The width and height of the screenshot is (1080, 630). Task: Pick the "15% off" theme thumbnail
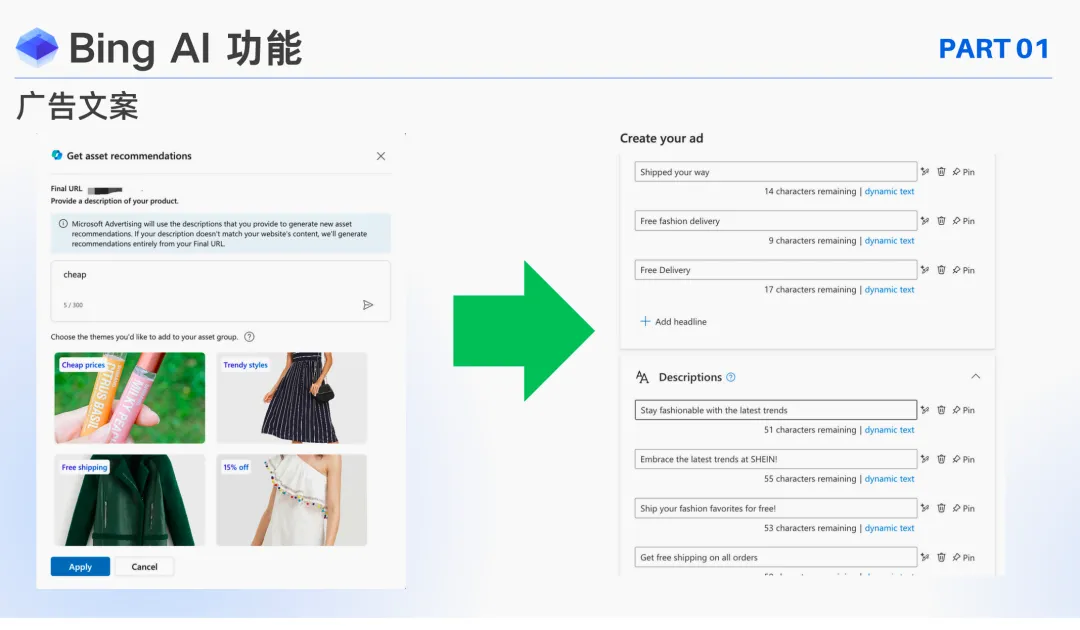[x=291, y=500]
